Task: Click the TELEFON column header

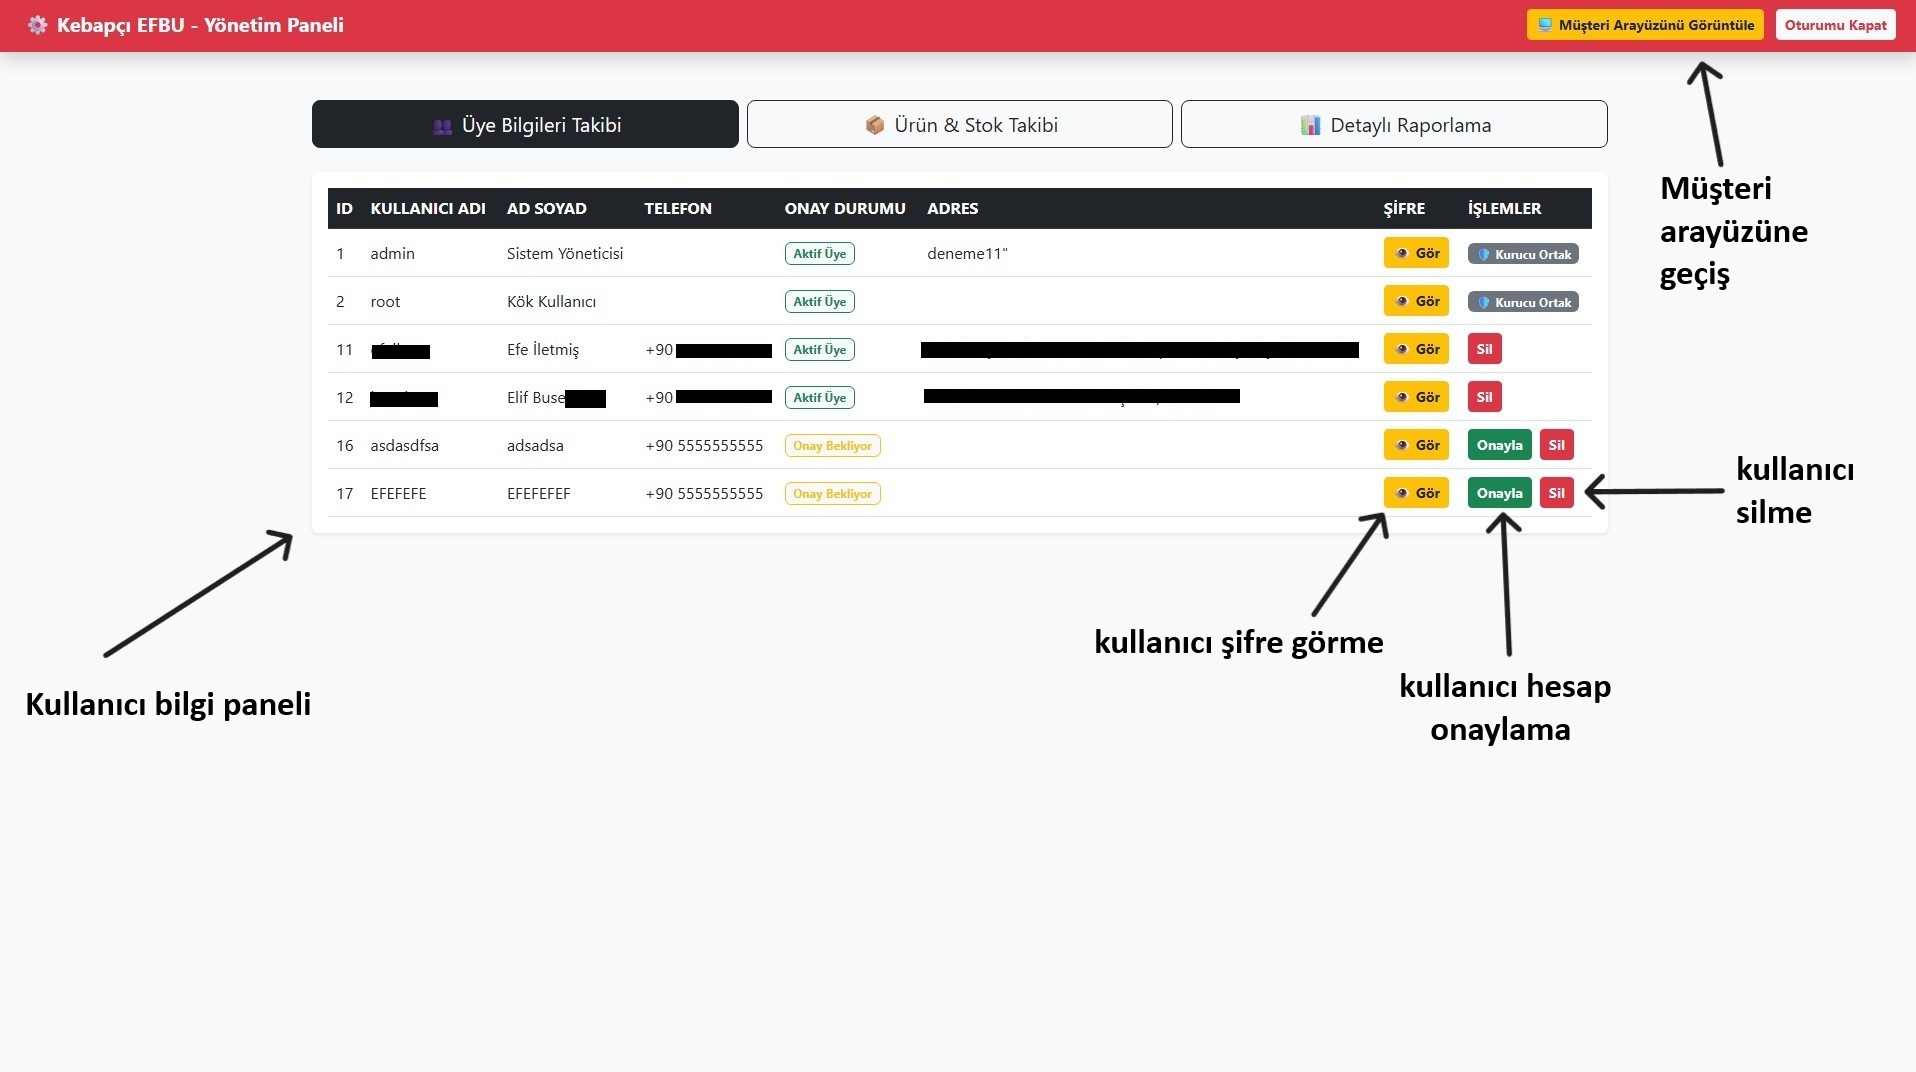Action: [x=678, y=208]
